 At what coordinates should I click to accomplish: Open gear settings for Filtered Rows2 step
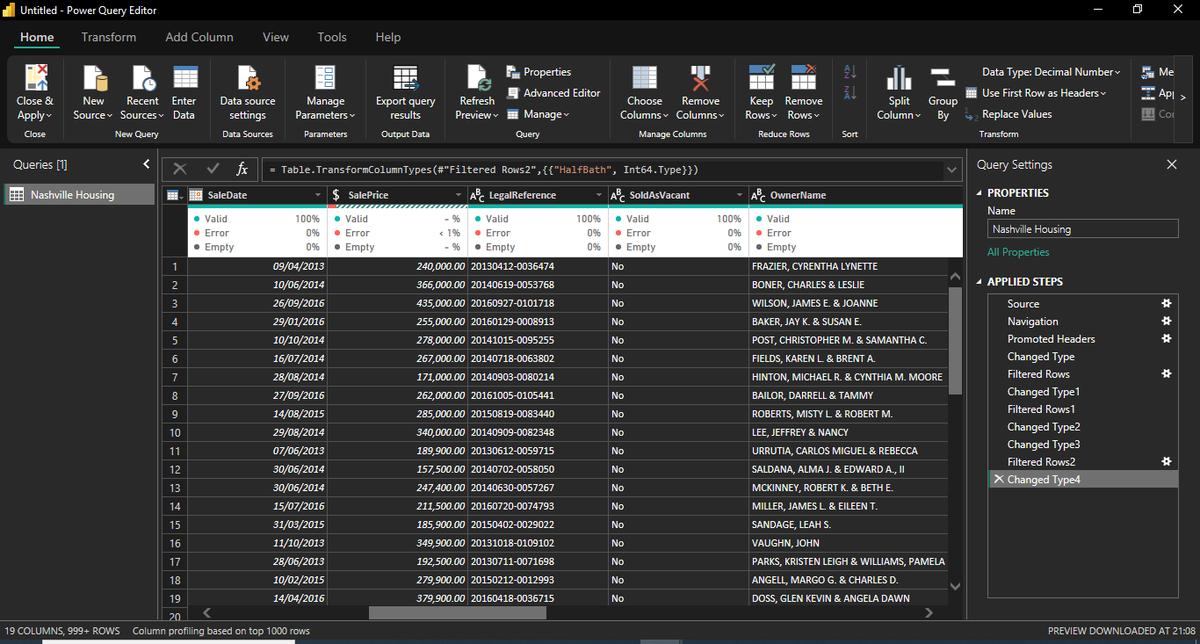pyautogui.click(x=1165, y=461)
